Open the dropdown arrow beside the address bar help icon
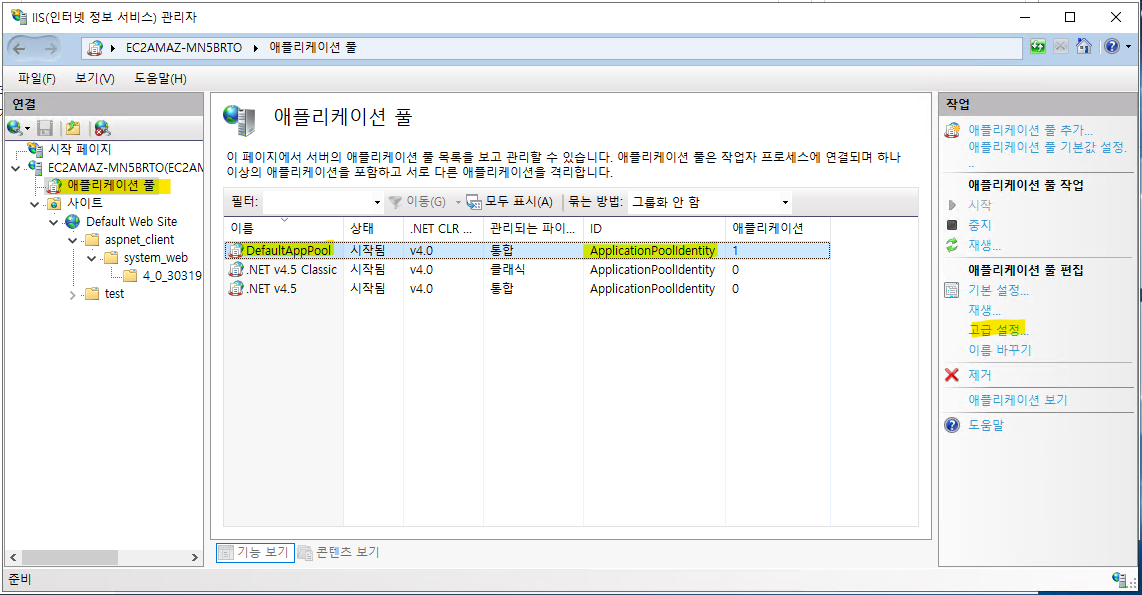1142x595 pixels. pos(1128,47)
